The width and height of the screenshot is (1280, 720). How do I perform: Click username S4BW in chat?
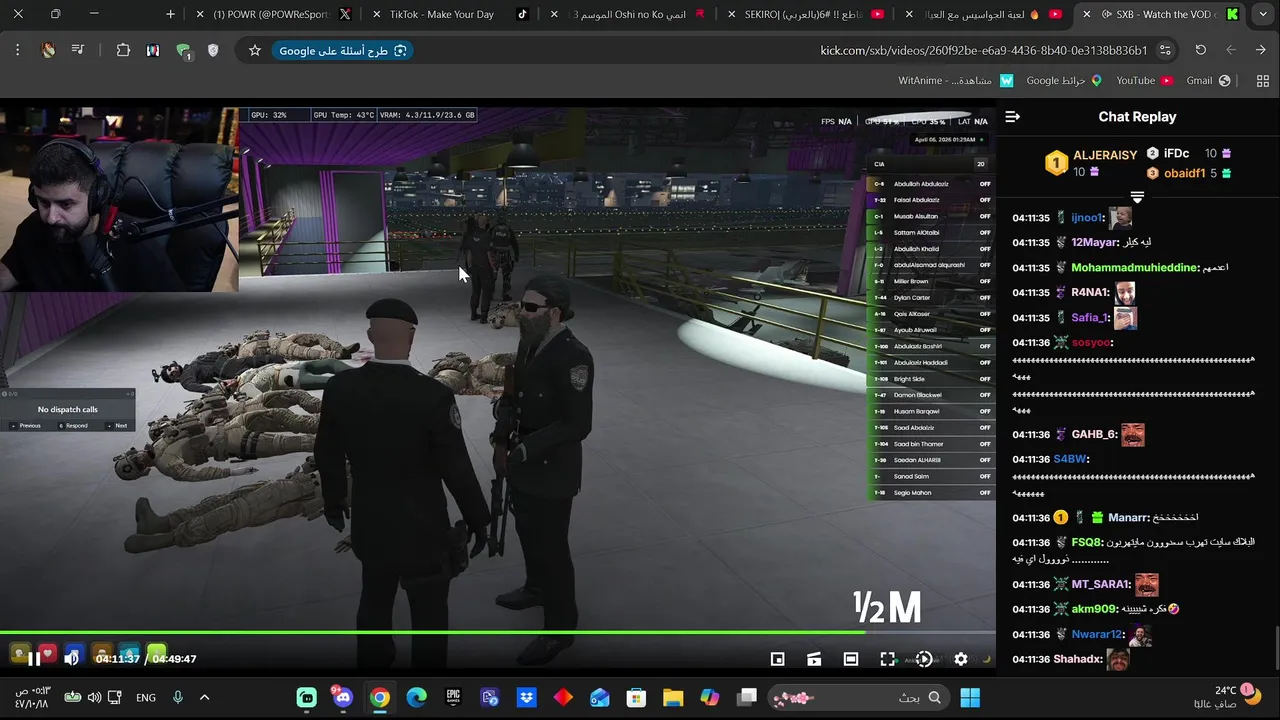pos(1069,460)
